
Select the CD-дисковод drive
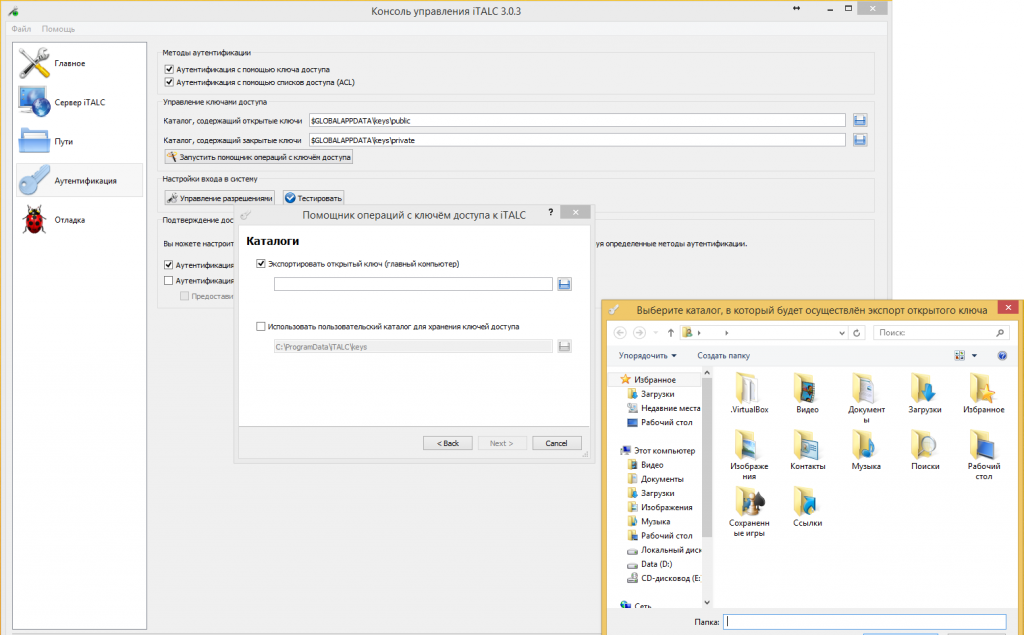(x=664, y=578)
